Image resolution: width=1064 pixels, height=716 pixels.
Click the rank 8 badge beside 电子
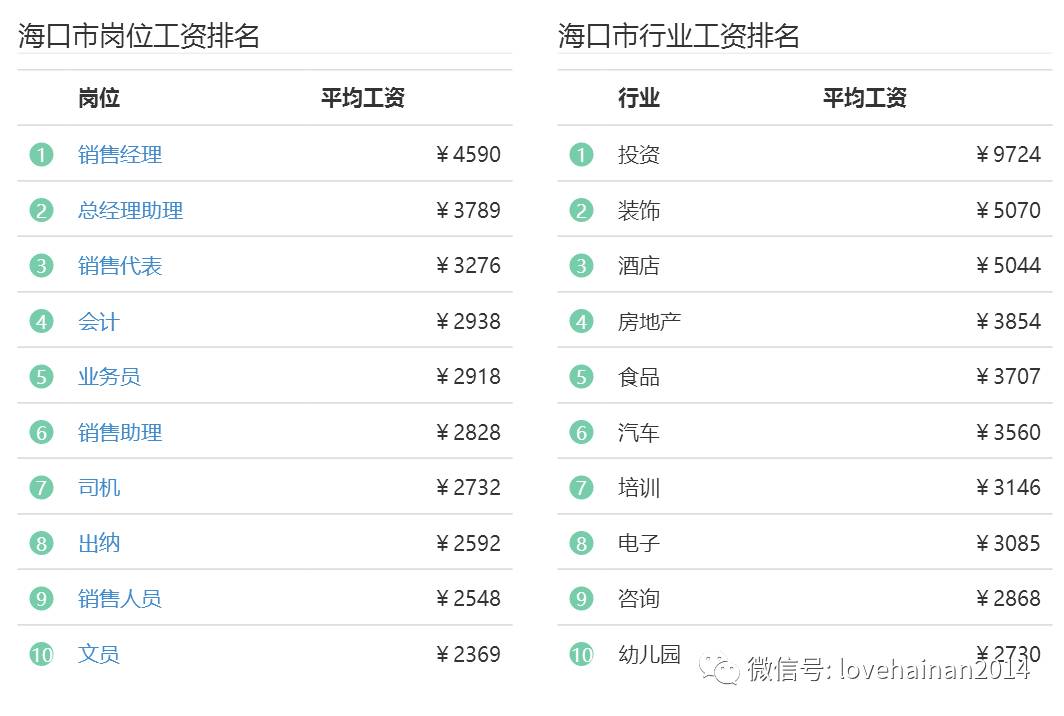click(x=580, y=543)
